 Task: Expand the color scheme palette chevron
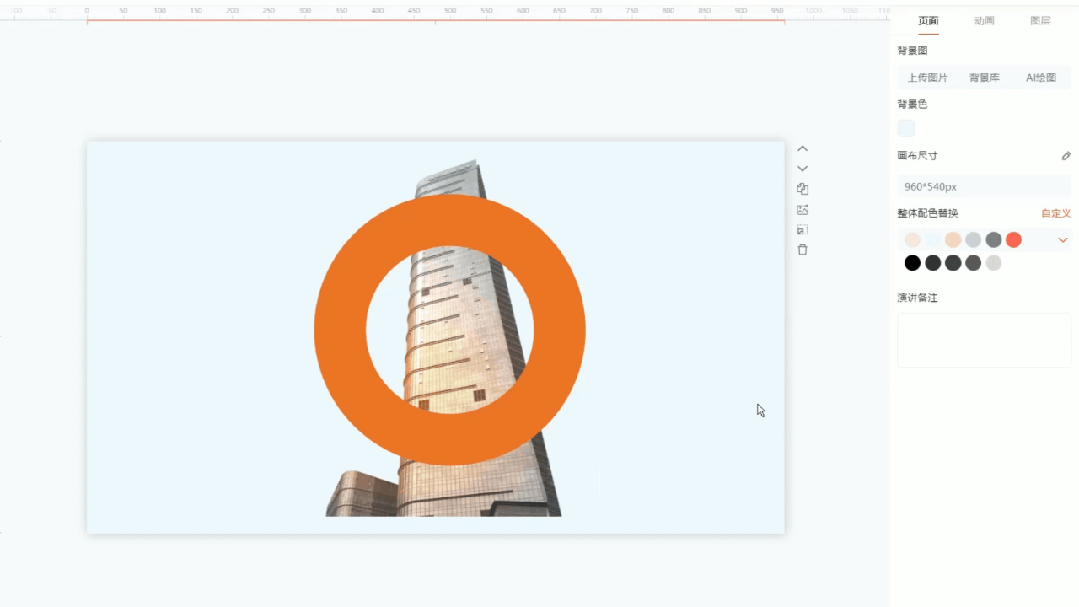pos(1063,240)
